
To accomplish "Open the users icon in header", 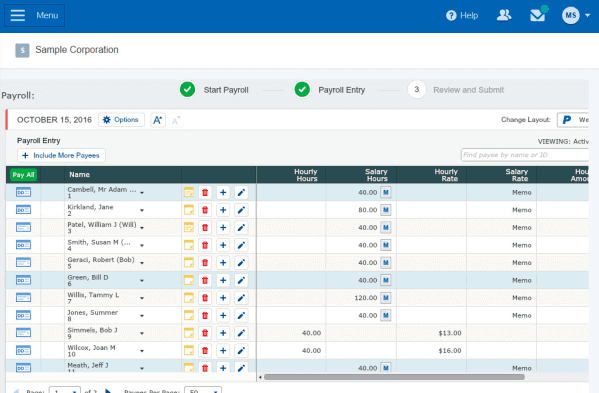I will (504, 15).
